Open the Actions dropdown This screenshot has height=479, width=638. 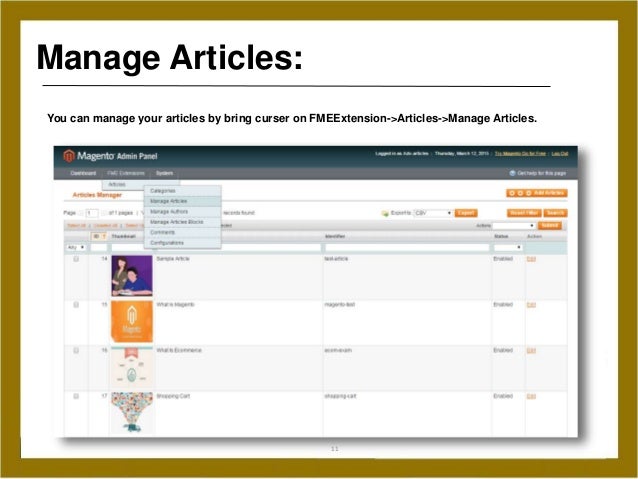(513, 225)
